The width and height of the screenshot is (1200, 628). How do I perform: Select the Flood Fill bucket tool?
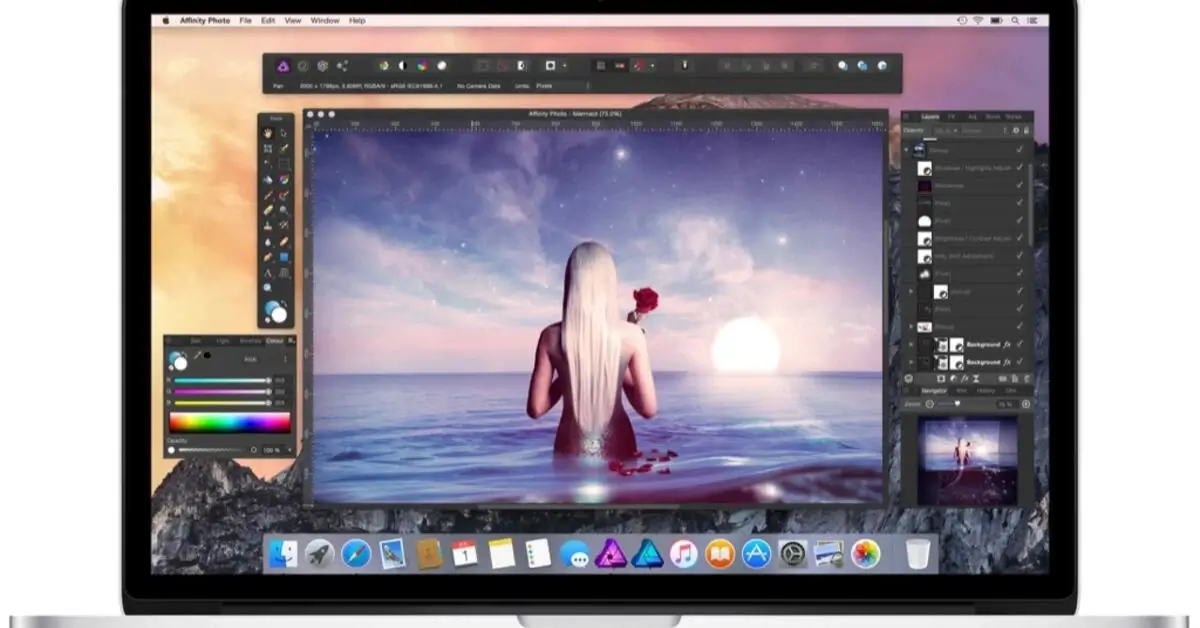click(268, 180)
